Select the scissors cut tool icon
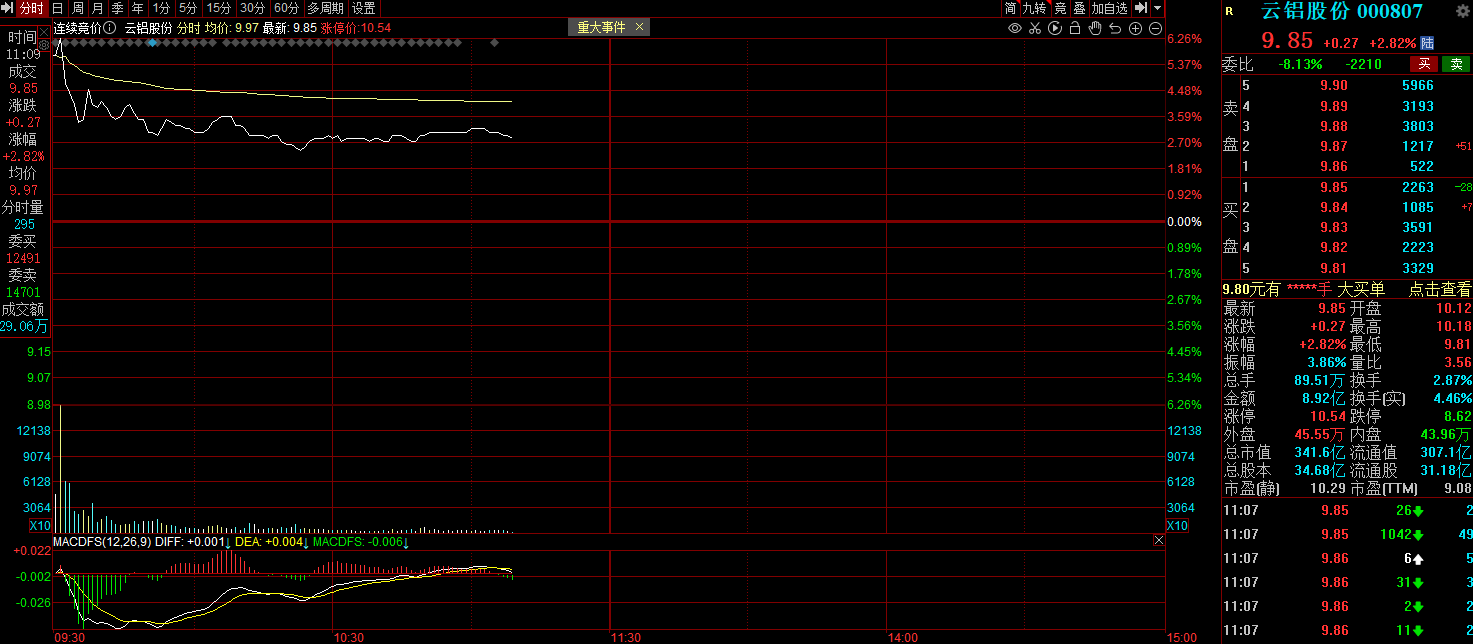1473x644 pixels. coord(1035,28)
